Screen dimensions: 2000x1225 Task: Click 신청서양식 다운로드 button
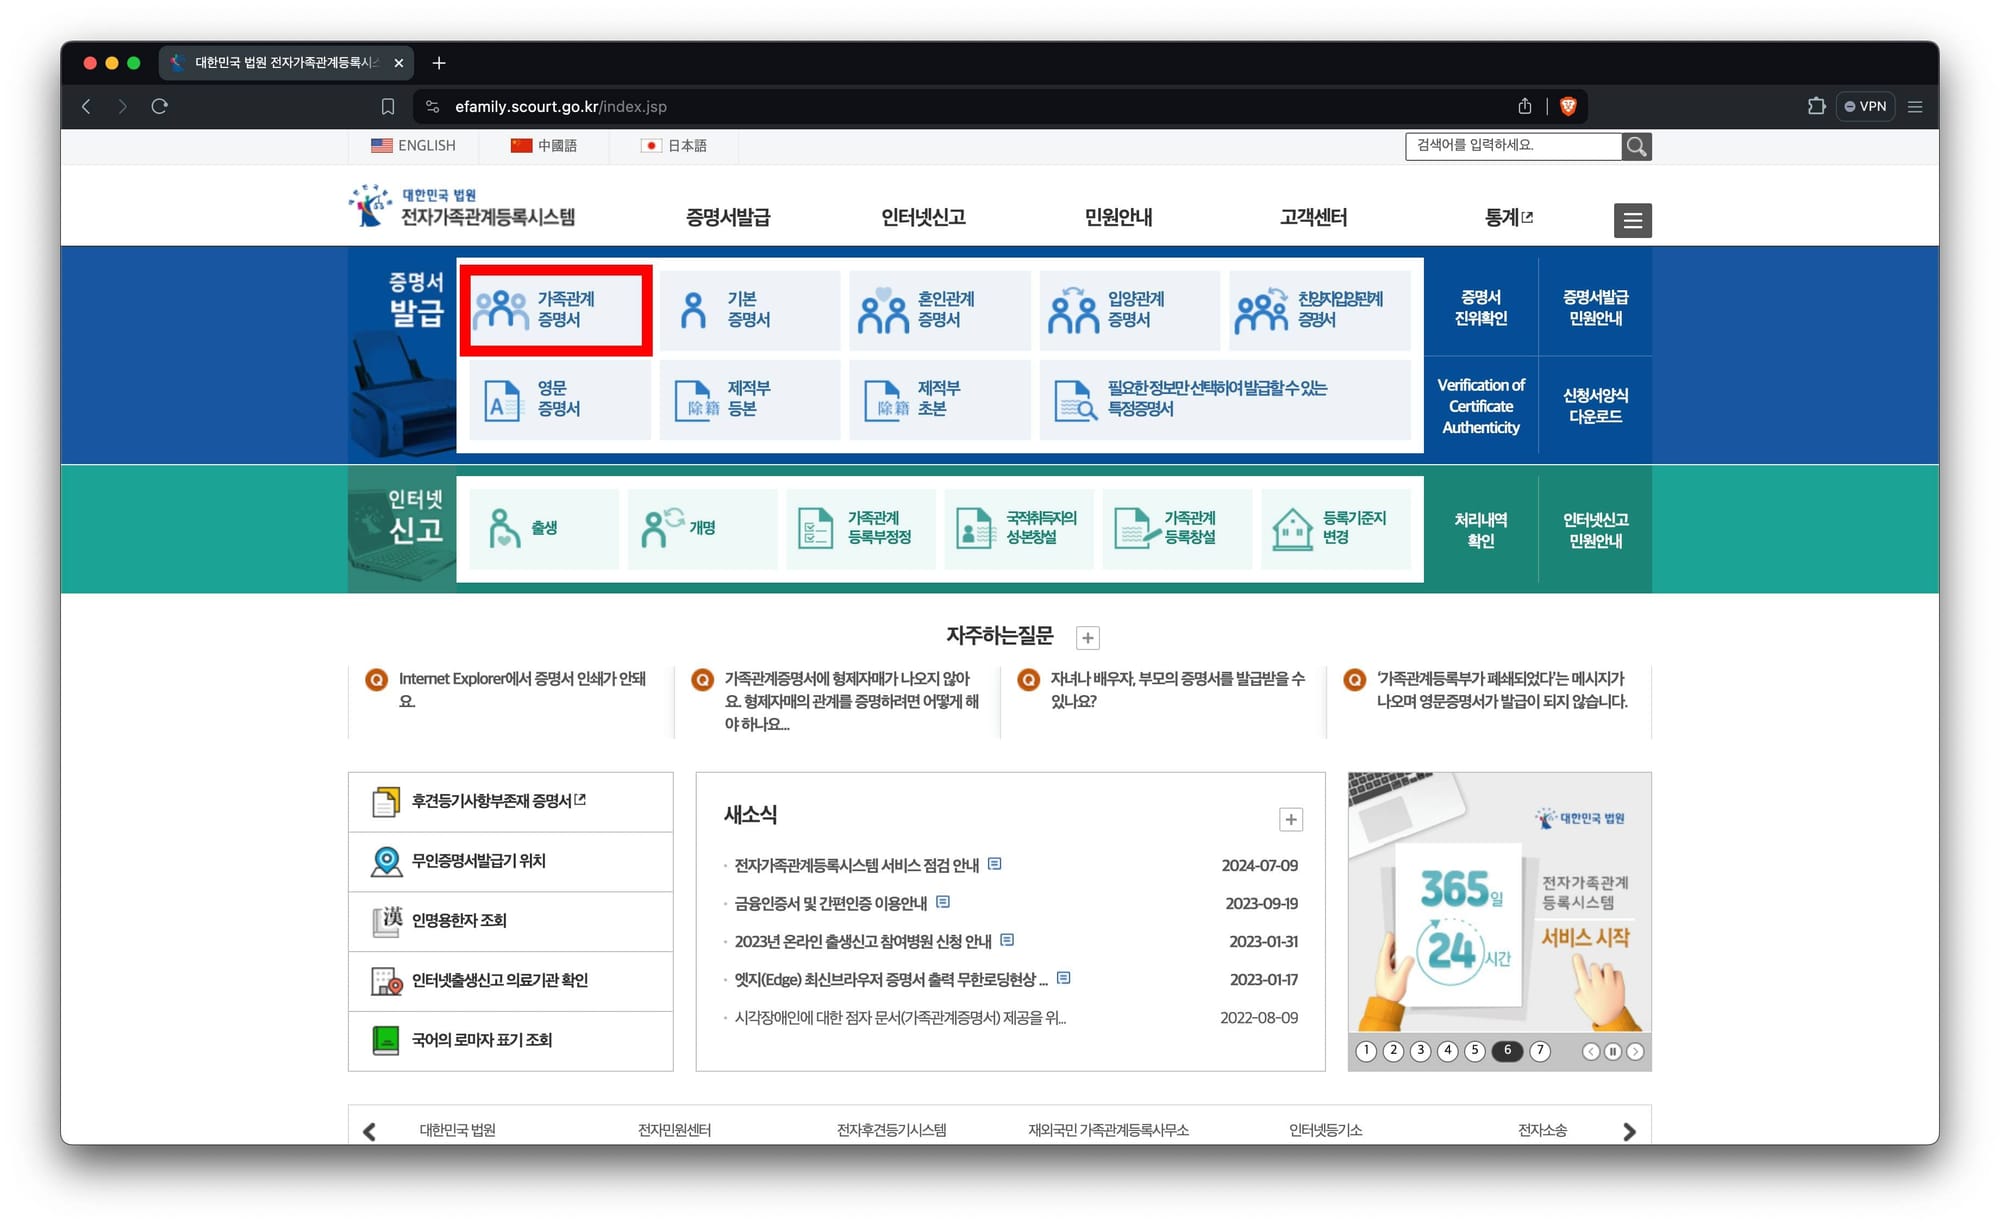(x=1595, y=406)
